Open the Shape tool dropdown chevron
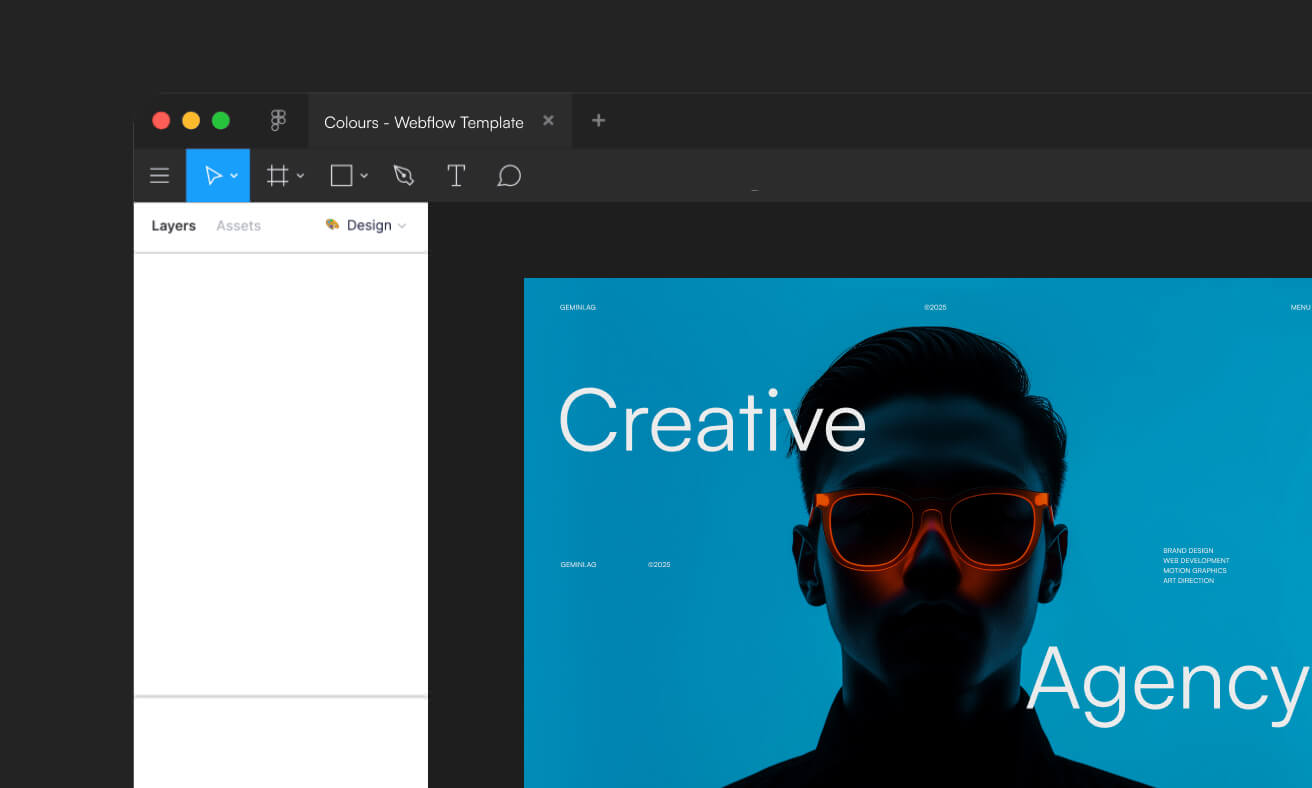Image resolution: width=1312 pixels, height=788 pixels. (x=362, y=175)
